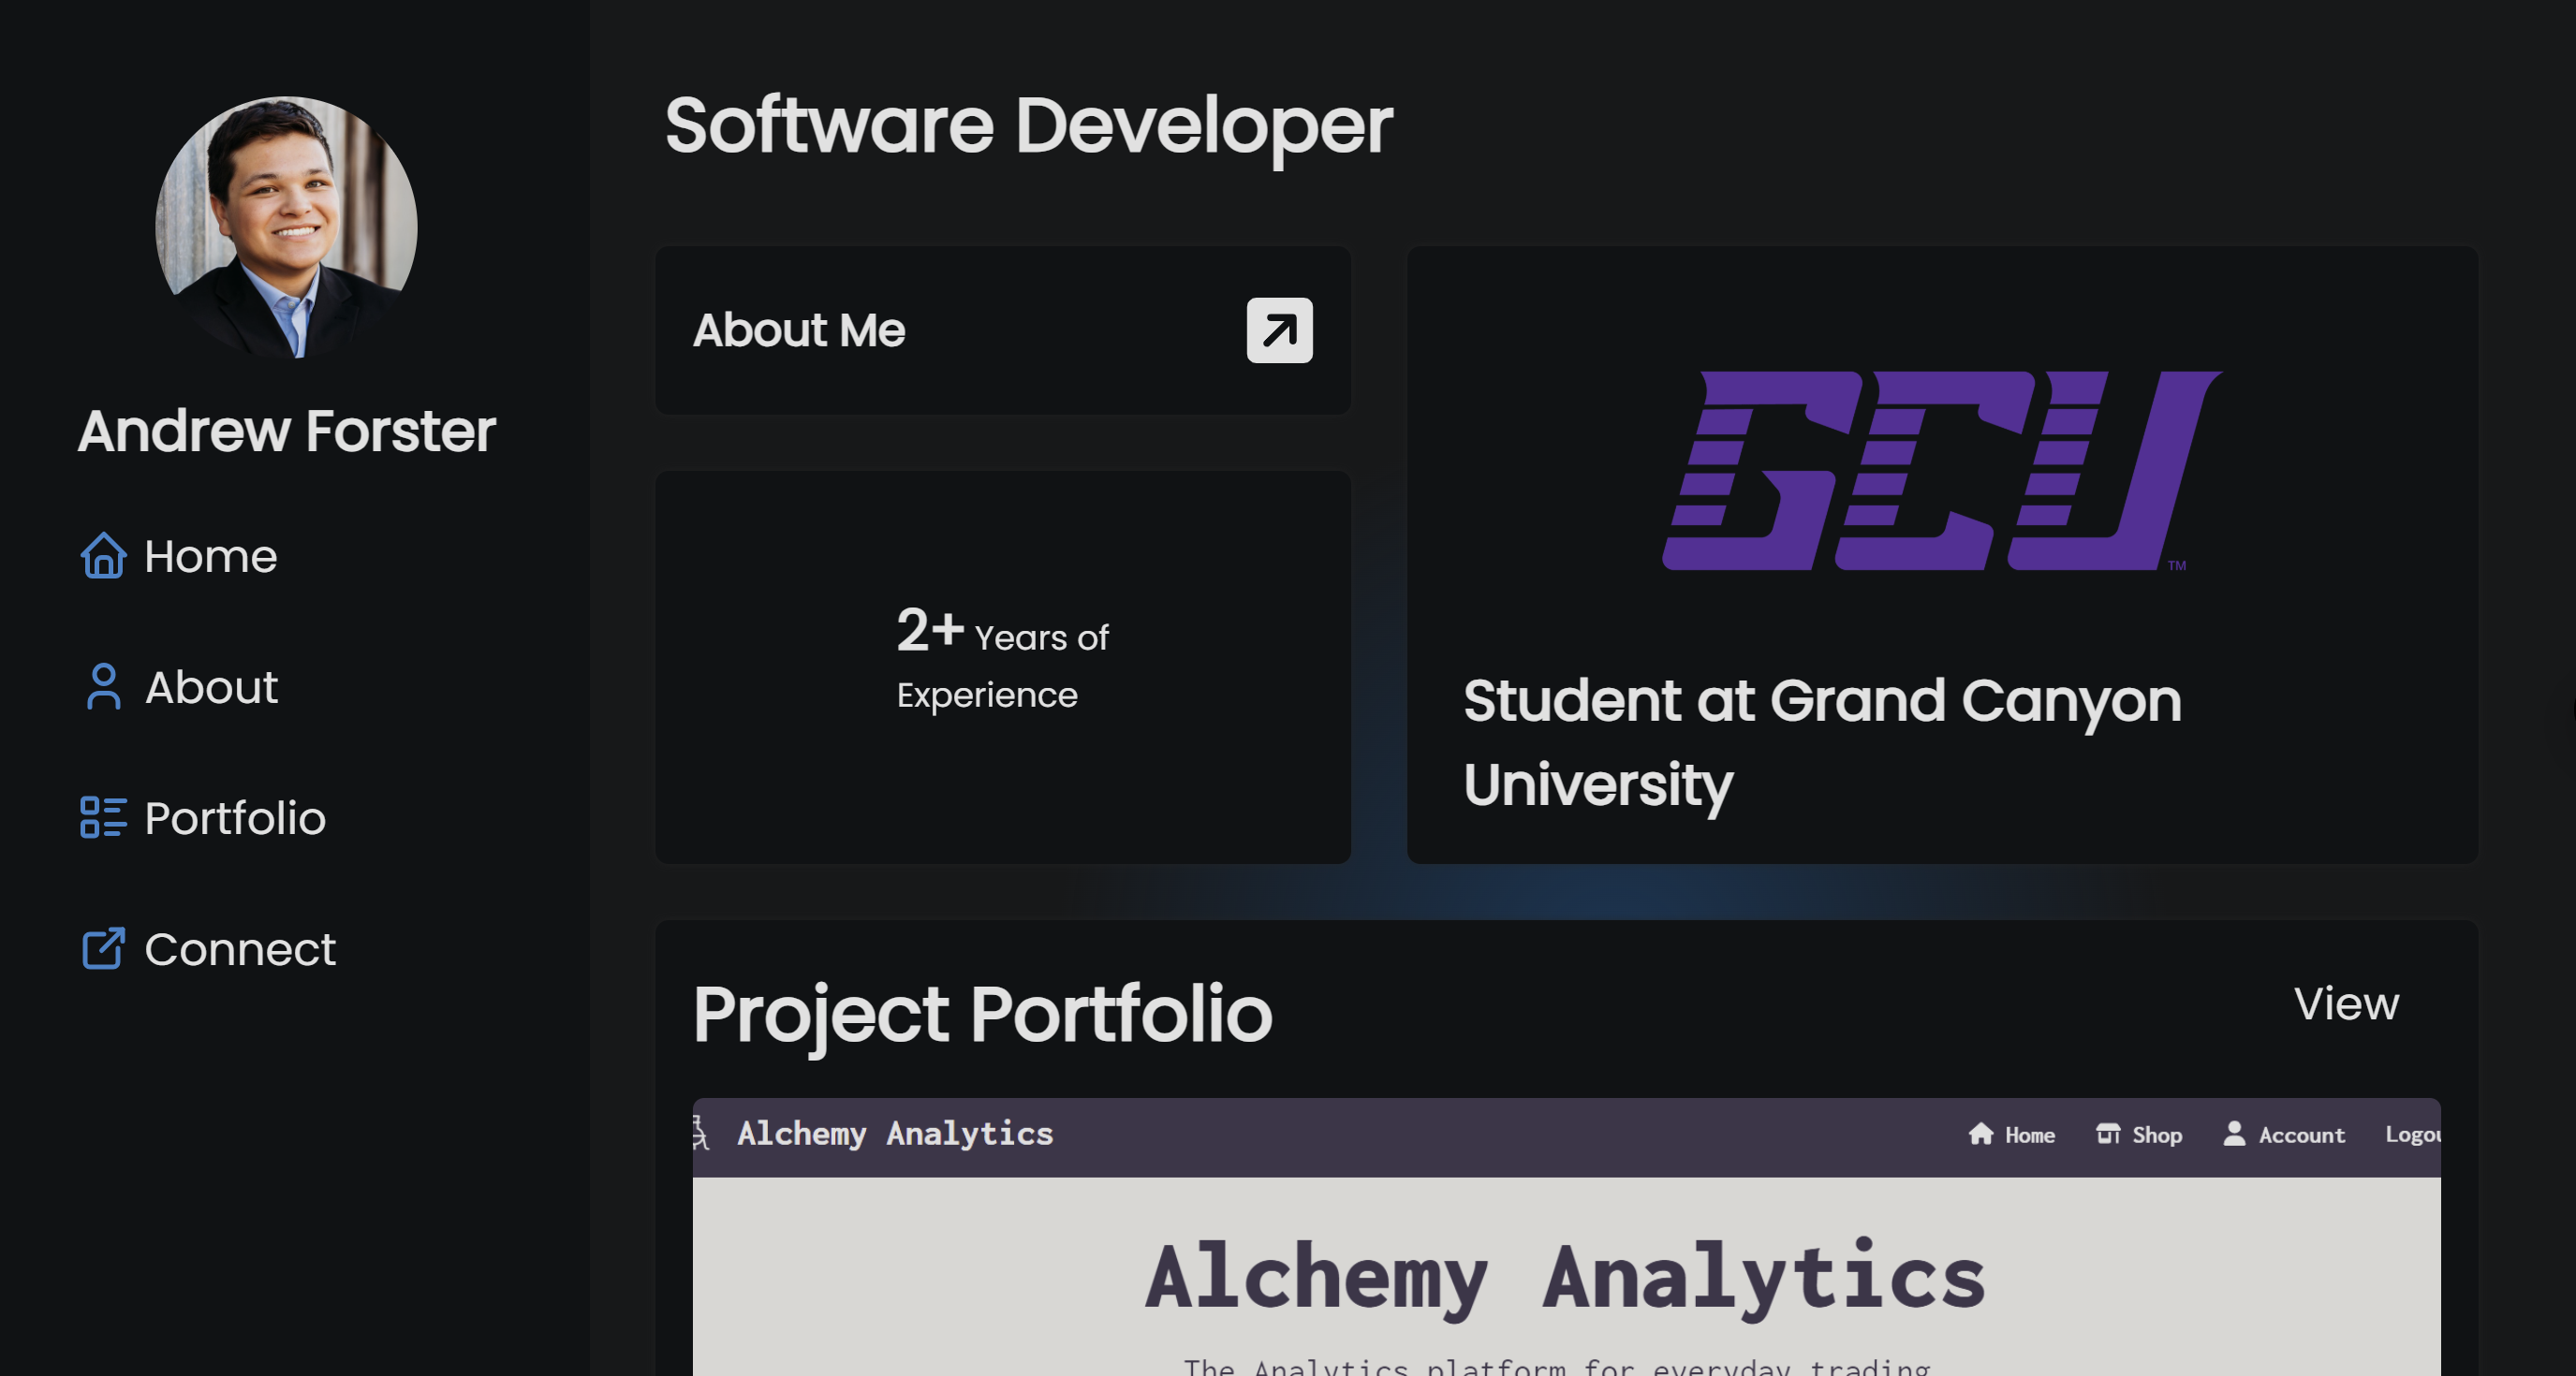Click the person icon next to About
The width and height of the screenshot is (2576, 1376).
coord(103,688)
